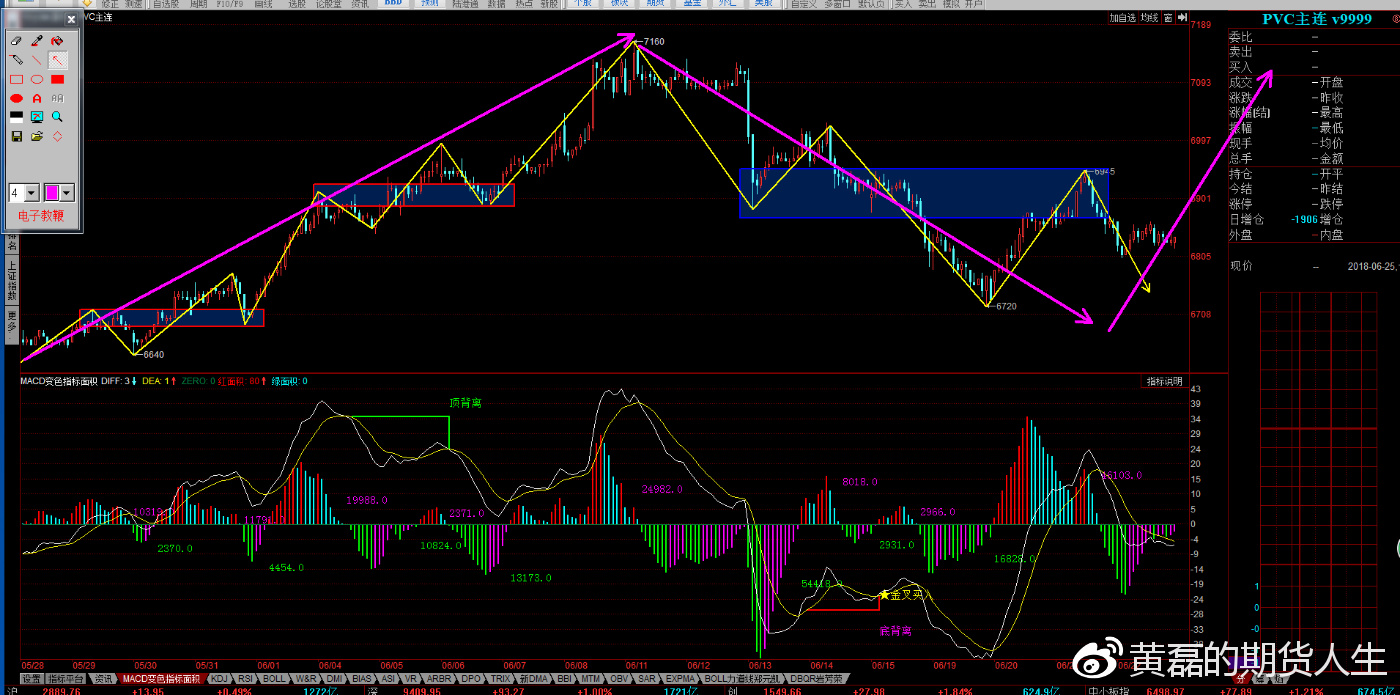Click the BBD toolbar button
The height and width of the screenshot is (695, 1400).
[x=395, y=5]
